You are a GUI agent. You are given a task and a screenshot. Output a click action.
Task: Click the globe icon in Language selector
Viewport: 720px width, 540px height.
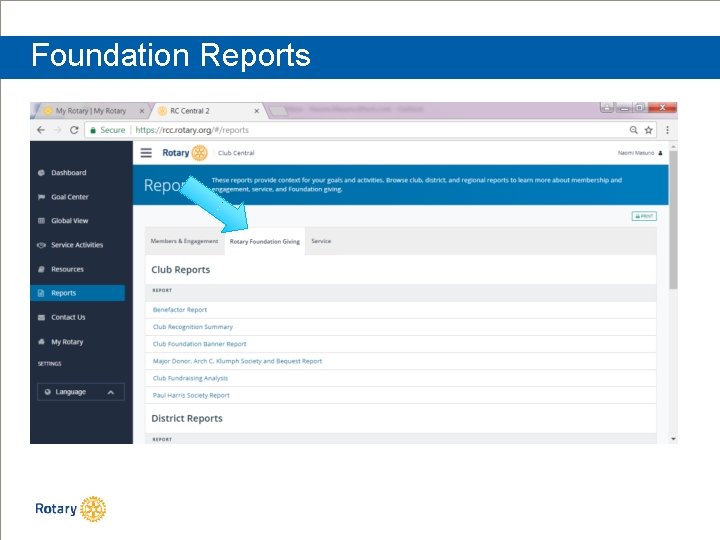click(47, 392)
